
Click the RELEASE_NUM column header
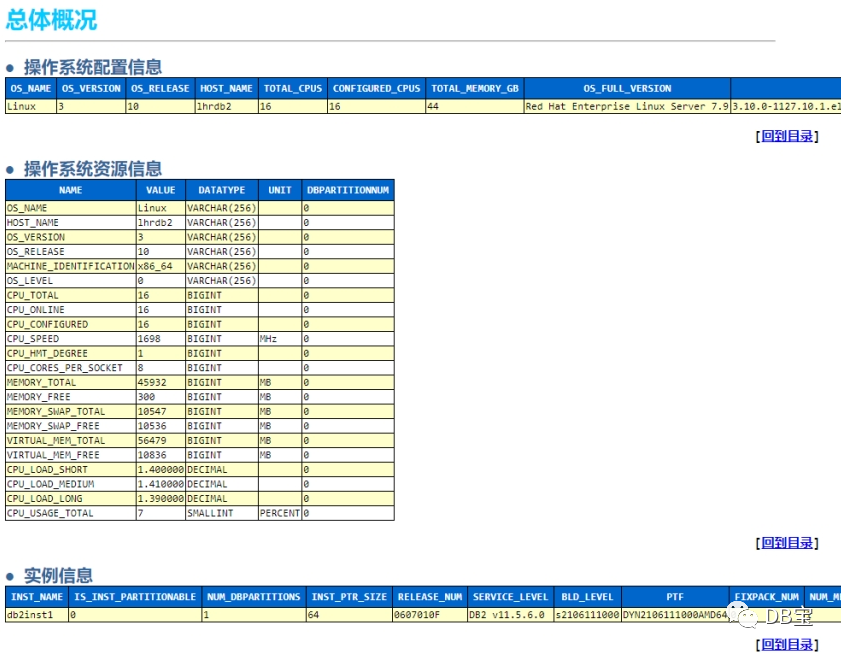coord(430,597)
